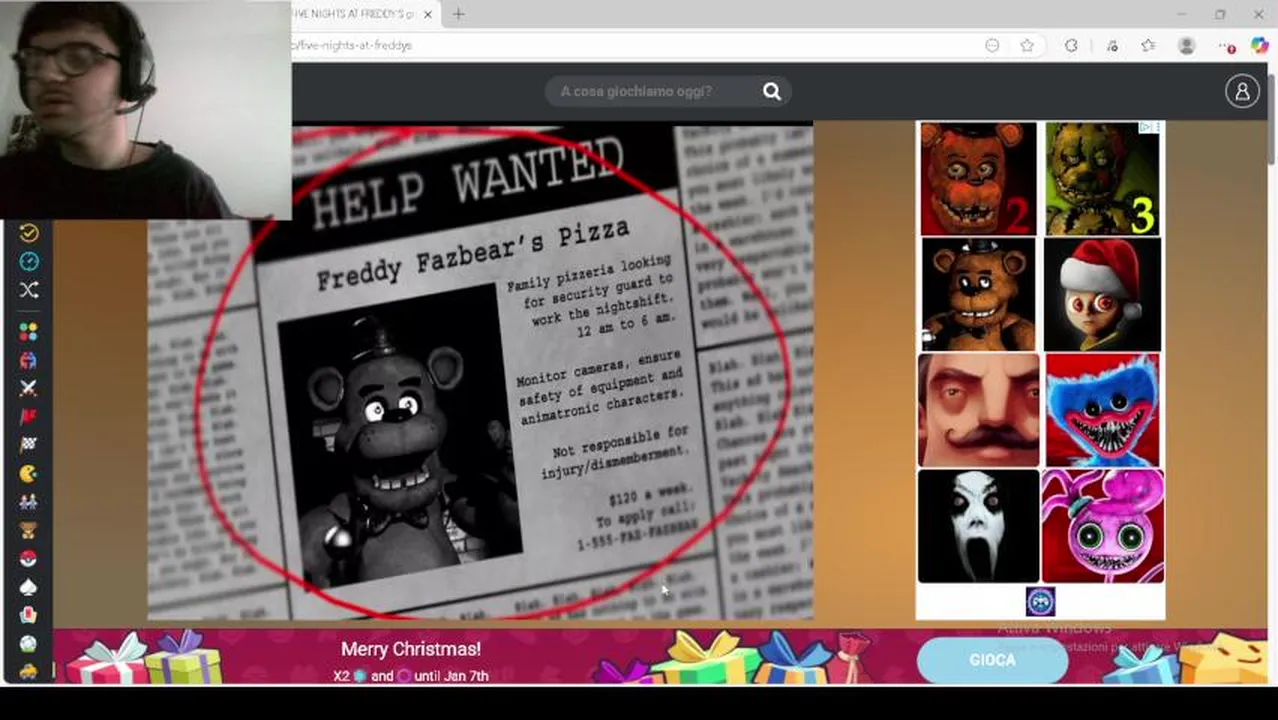Open the white ghost face game thumbnail
This screenshot has width=1278, height=720.
978,526
